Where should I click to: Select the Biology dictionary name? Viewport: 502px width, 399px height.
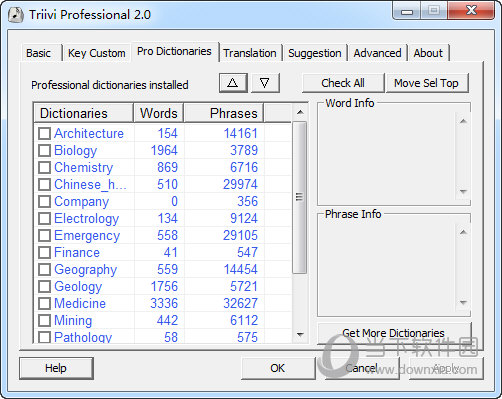(x=75, y=151)
